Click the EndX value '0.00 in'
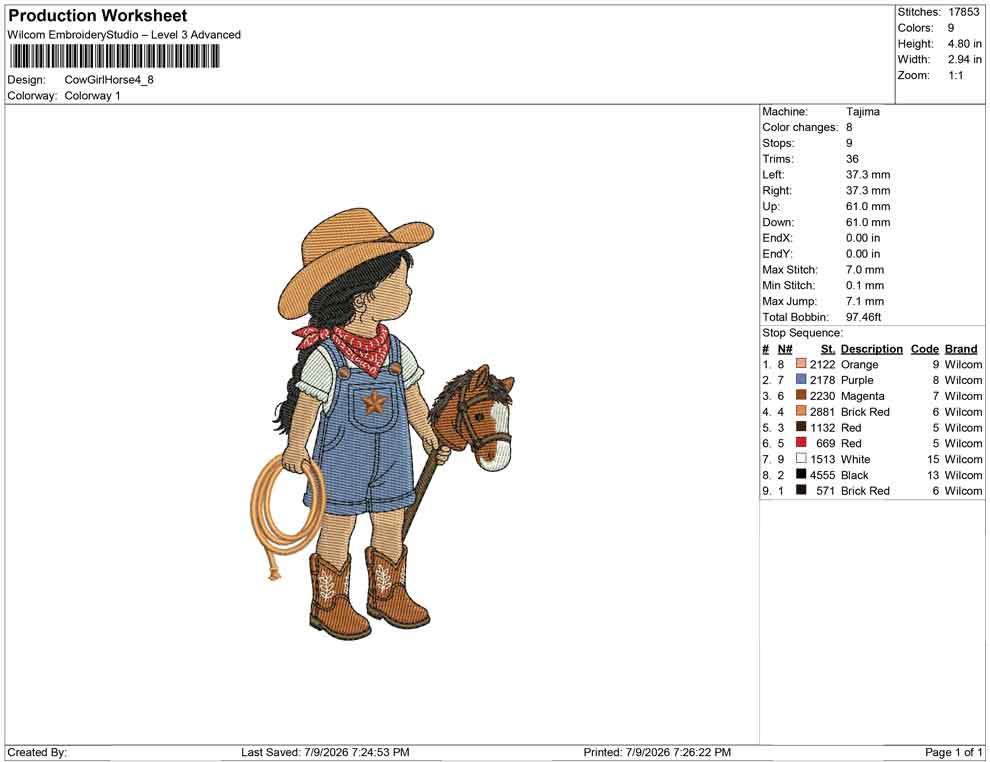The image size is (990, 762). [x=863, y=238]
